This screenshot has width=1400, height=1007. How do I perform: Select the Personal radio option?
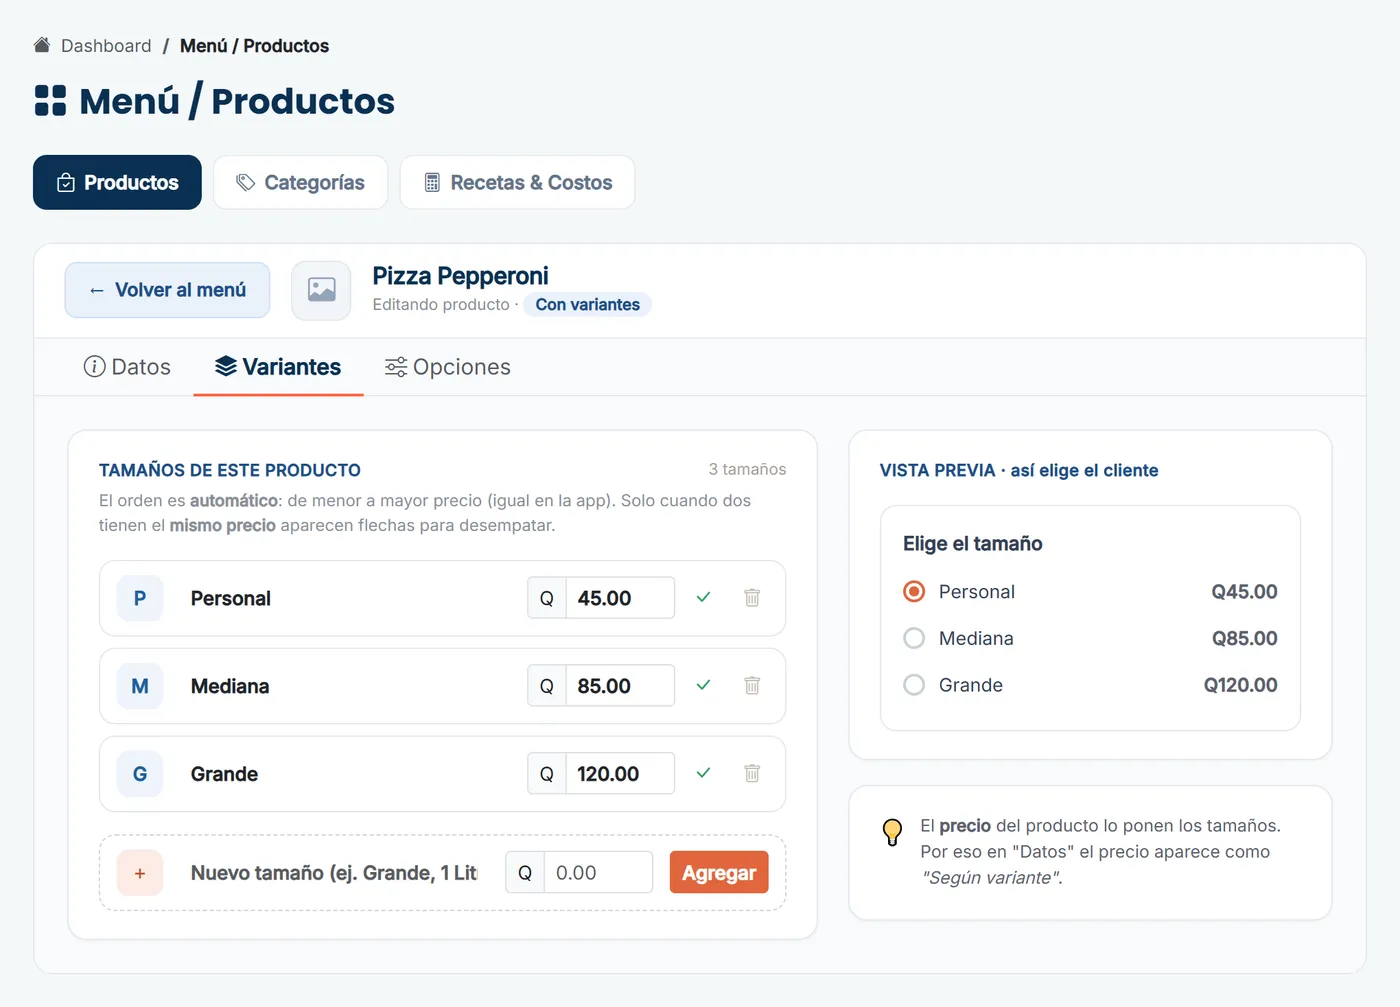[x=914, y=592]
